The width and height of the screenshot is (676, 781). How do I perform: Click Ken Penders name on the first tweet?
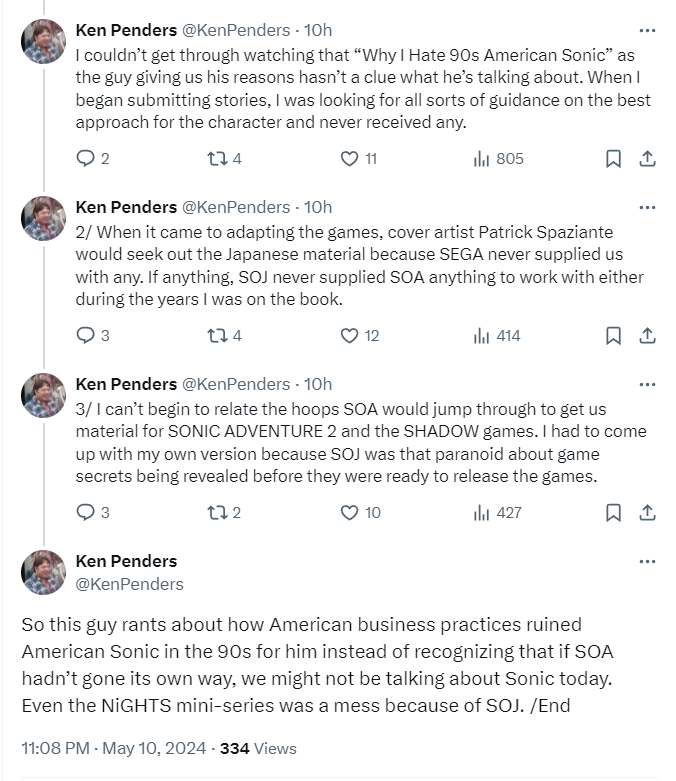click(126, 30)
